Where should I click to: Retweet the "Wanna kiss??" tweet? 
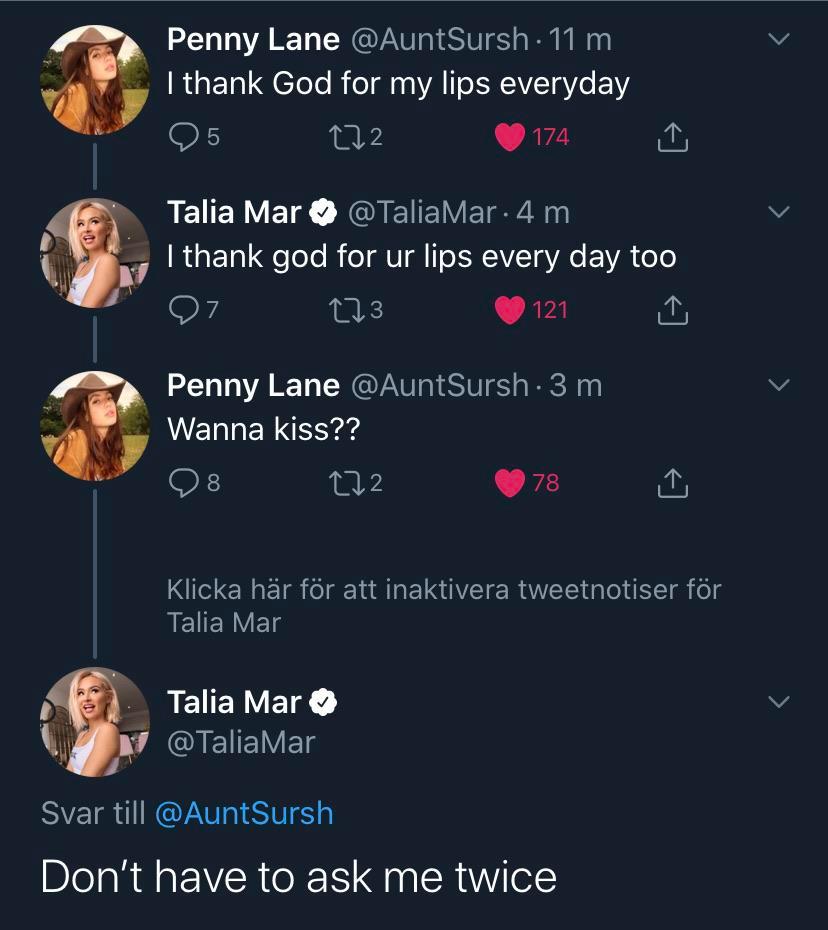pos(342,483)
